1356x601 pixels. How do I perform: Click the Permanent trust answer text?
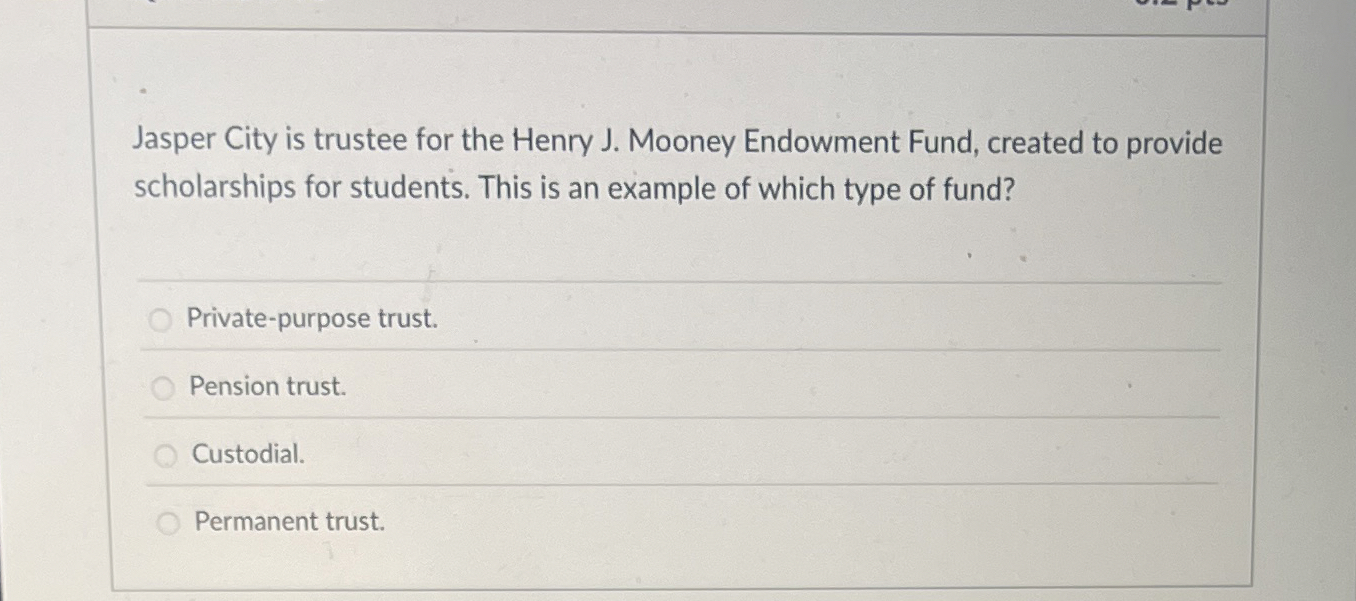(288, 521)
